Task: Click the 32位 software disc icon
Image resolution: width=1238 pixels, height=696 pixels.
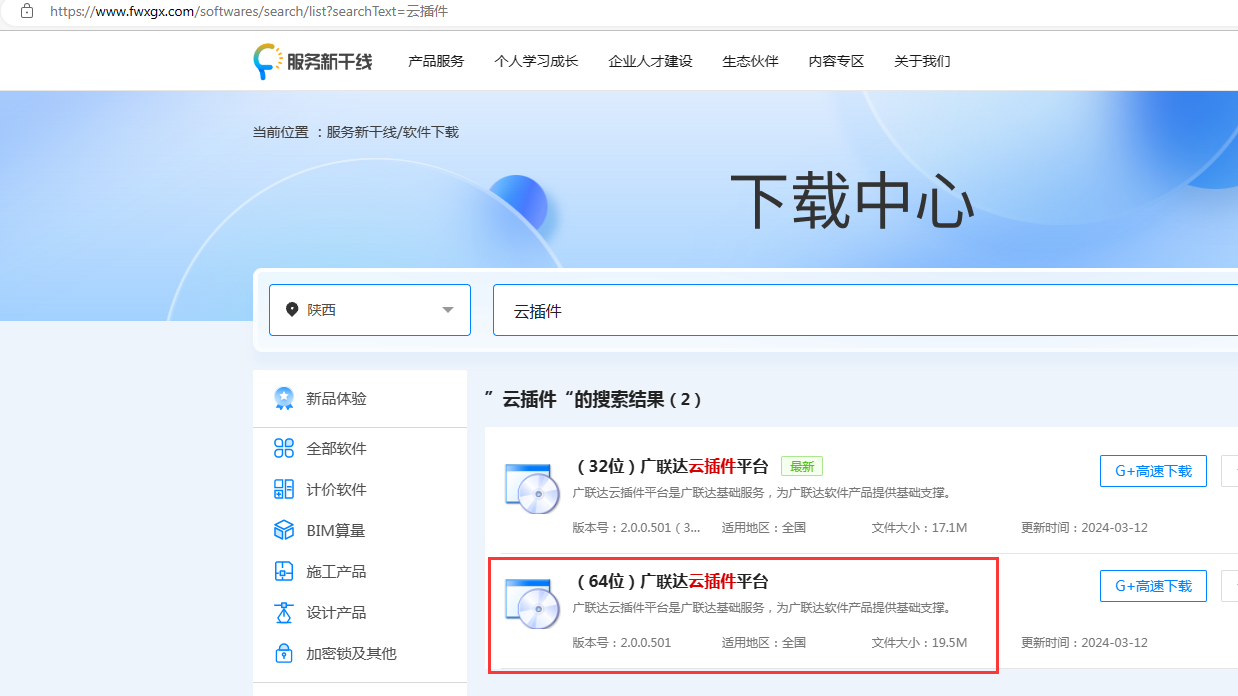Action: click(531, 490)
